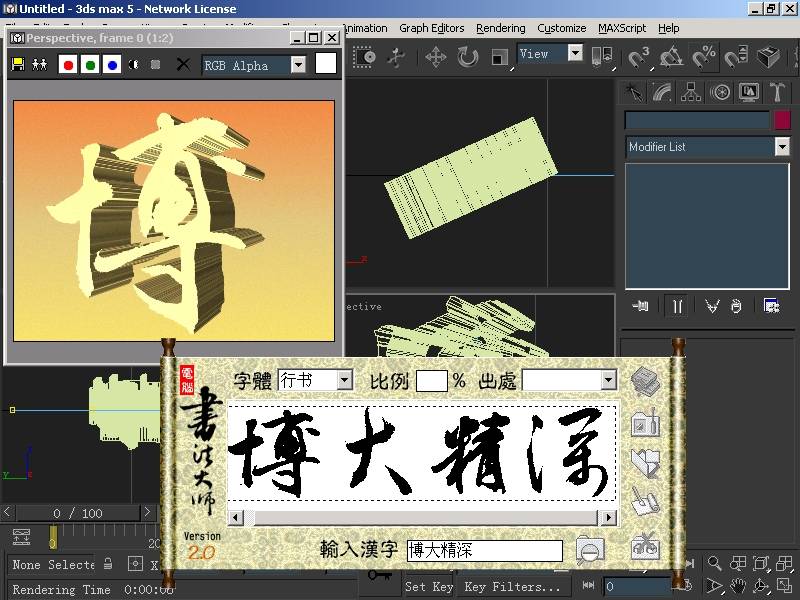The height and width of the screenshot is (600, 800).
Task: Toggle the Angle Snap icon
Action: pyautogui.click(x=671, y=57)
